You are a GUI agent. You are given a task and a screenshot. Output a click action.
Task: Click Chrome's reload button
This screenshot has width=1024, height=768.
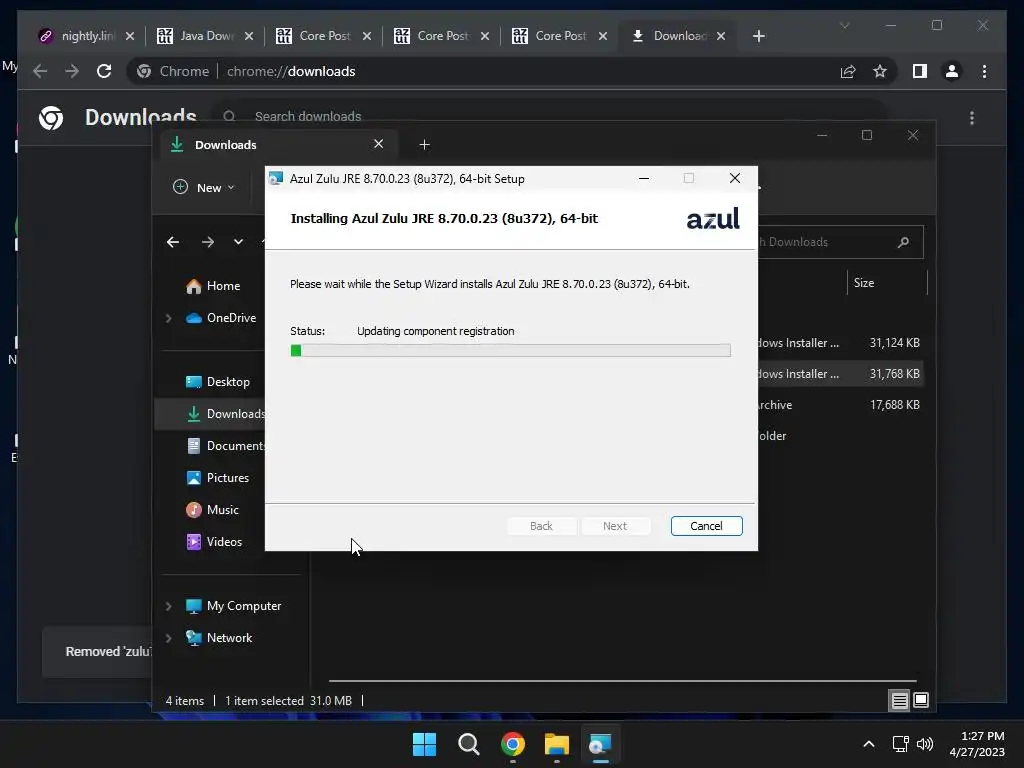104,71
